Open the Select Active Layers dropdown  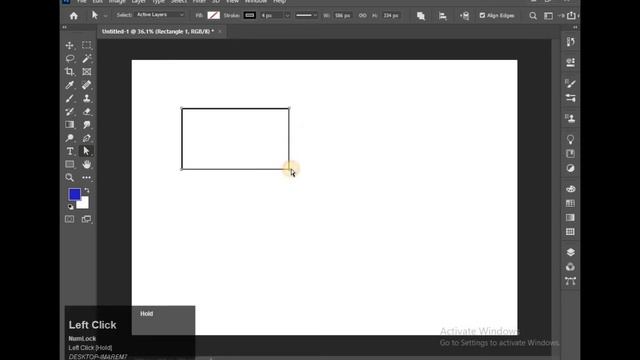(160, 15)
